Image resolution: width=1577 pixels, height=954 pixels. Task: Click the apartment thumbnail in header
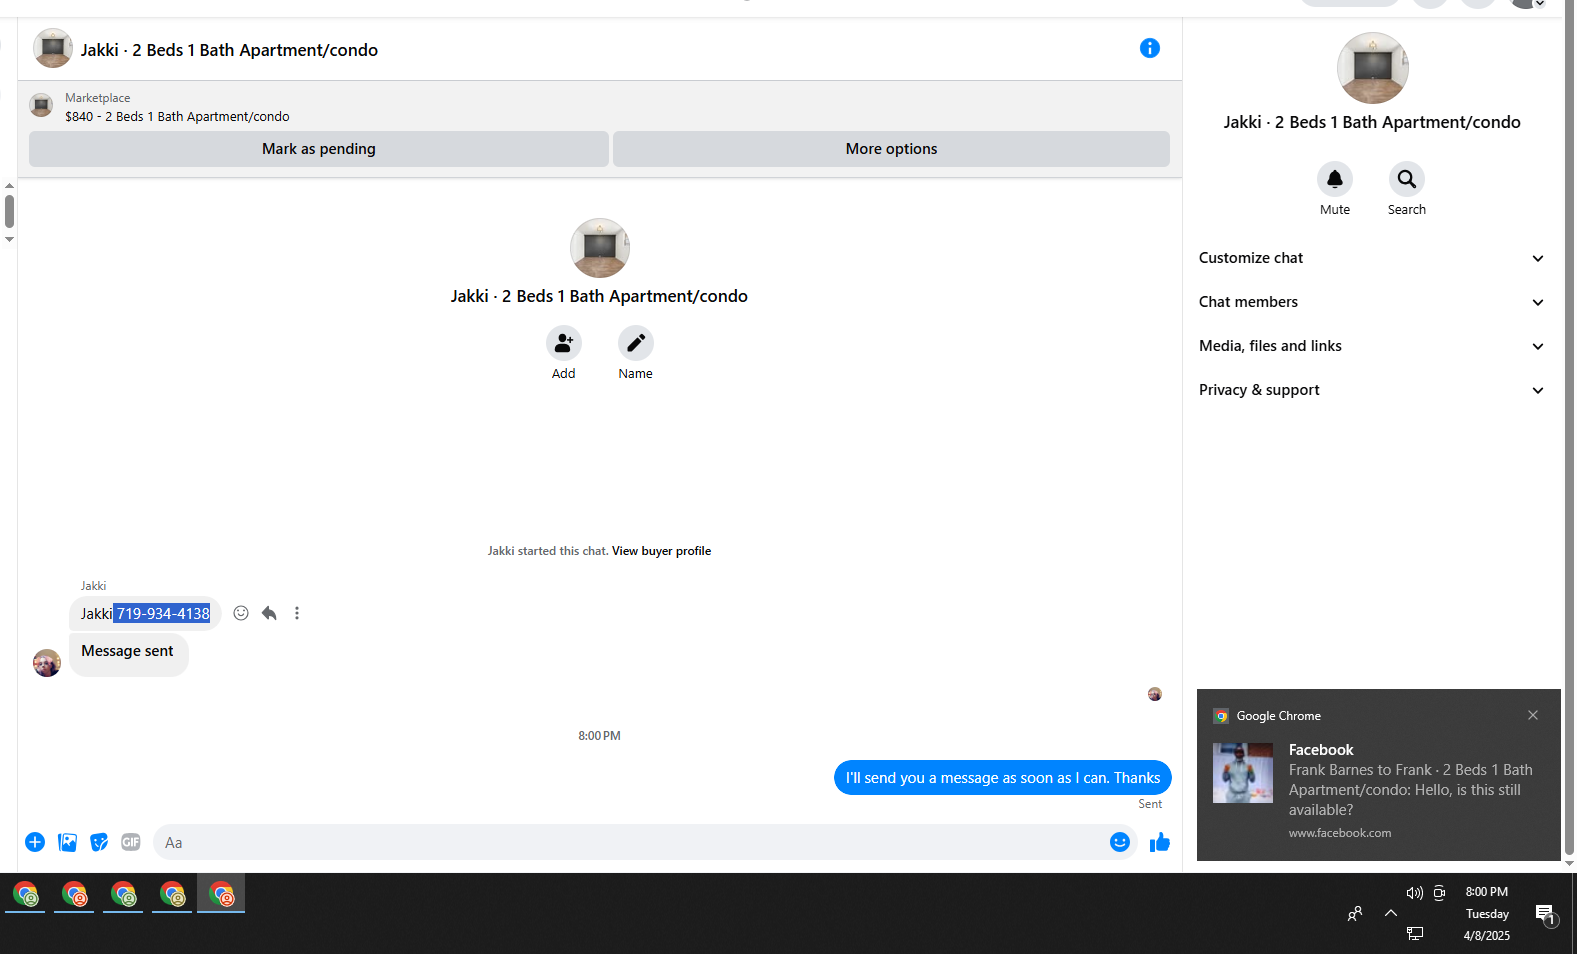(52, 48)
